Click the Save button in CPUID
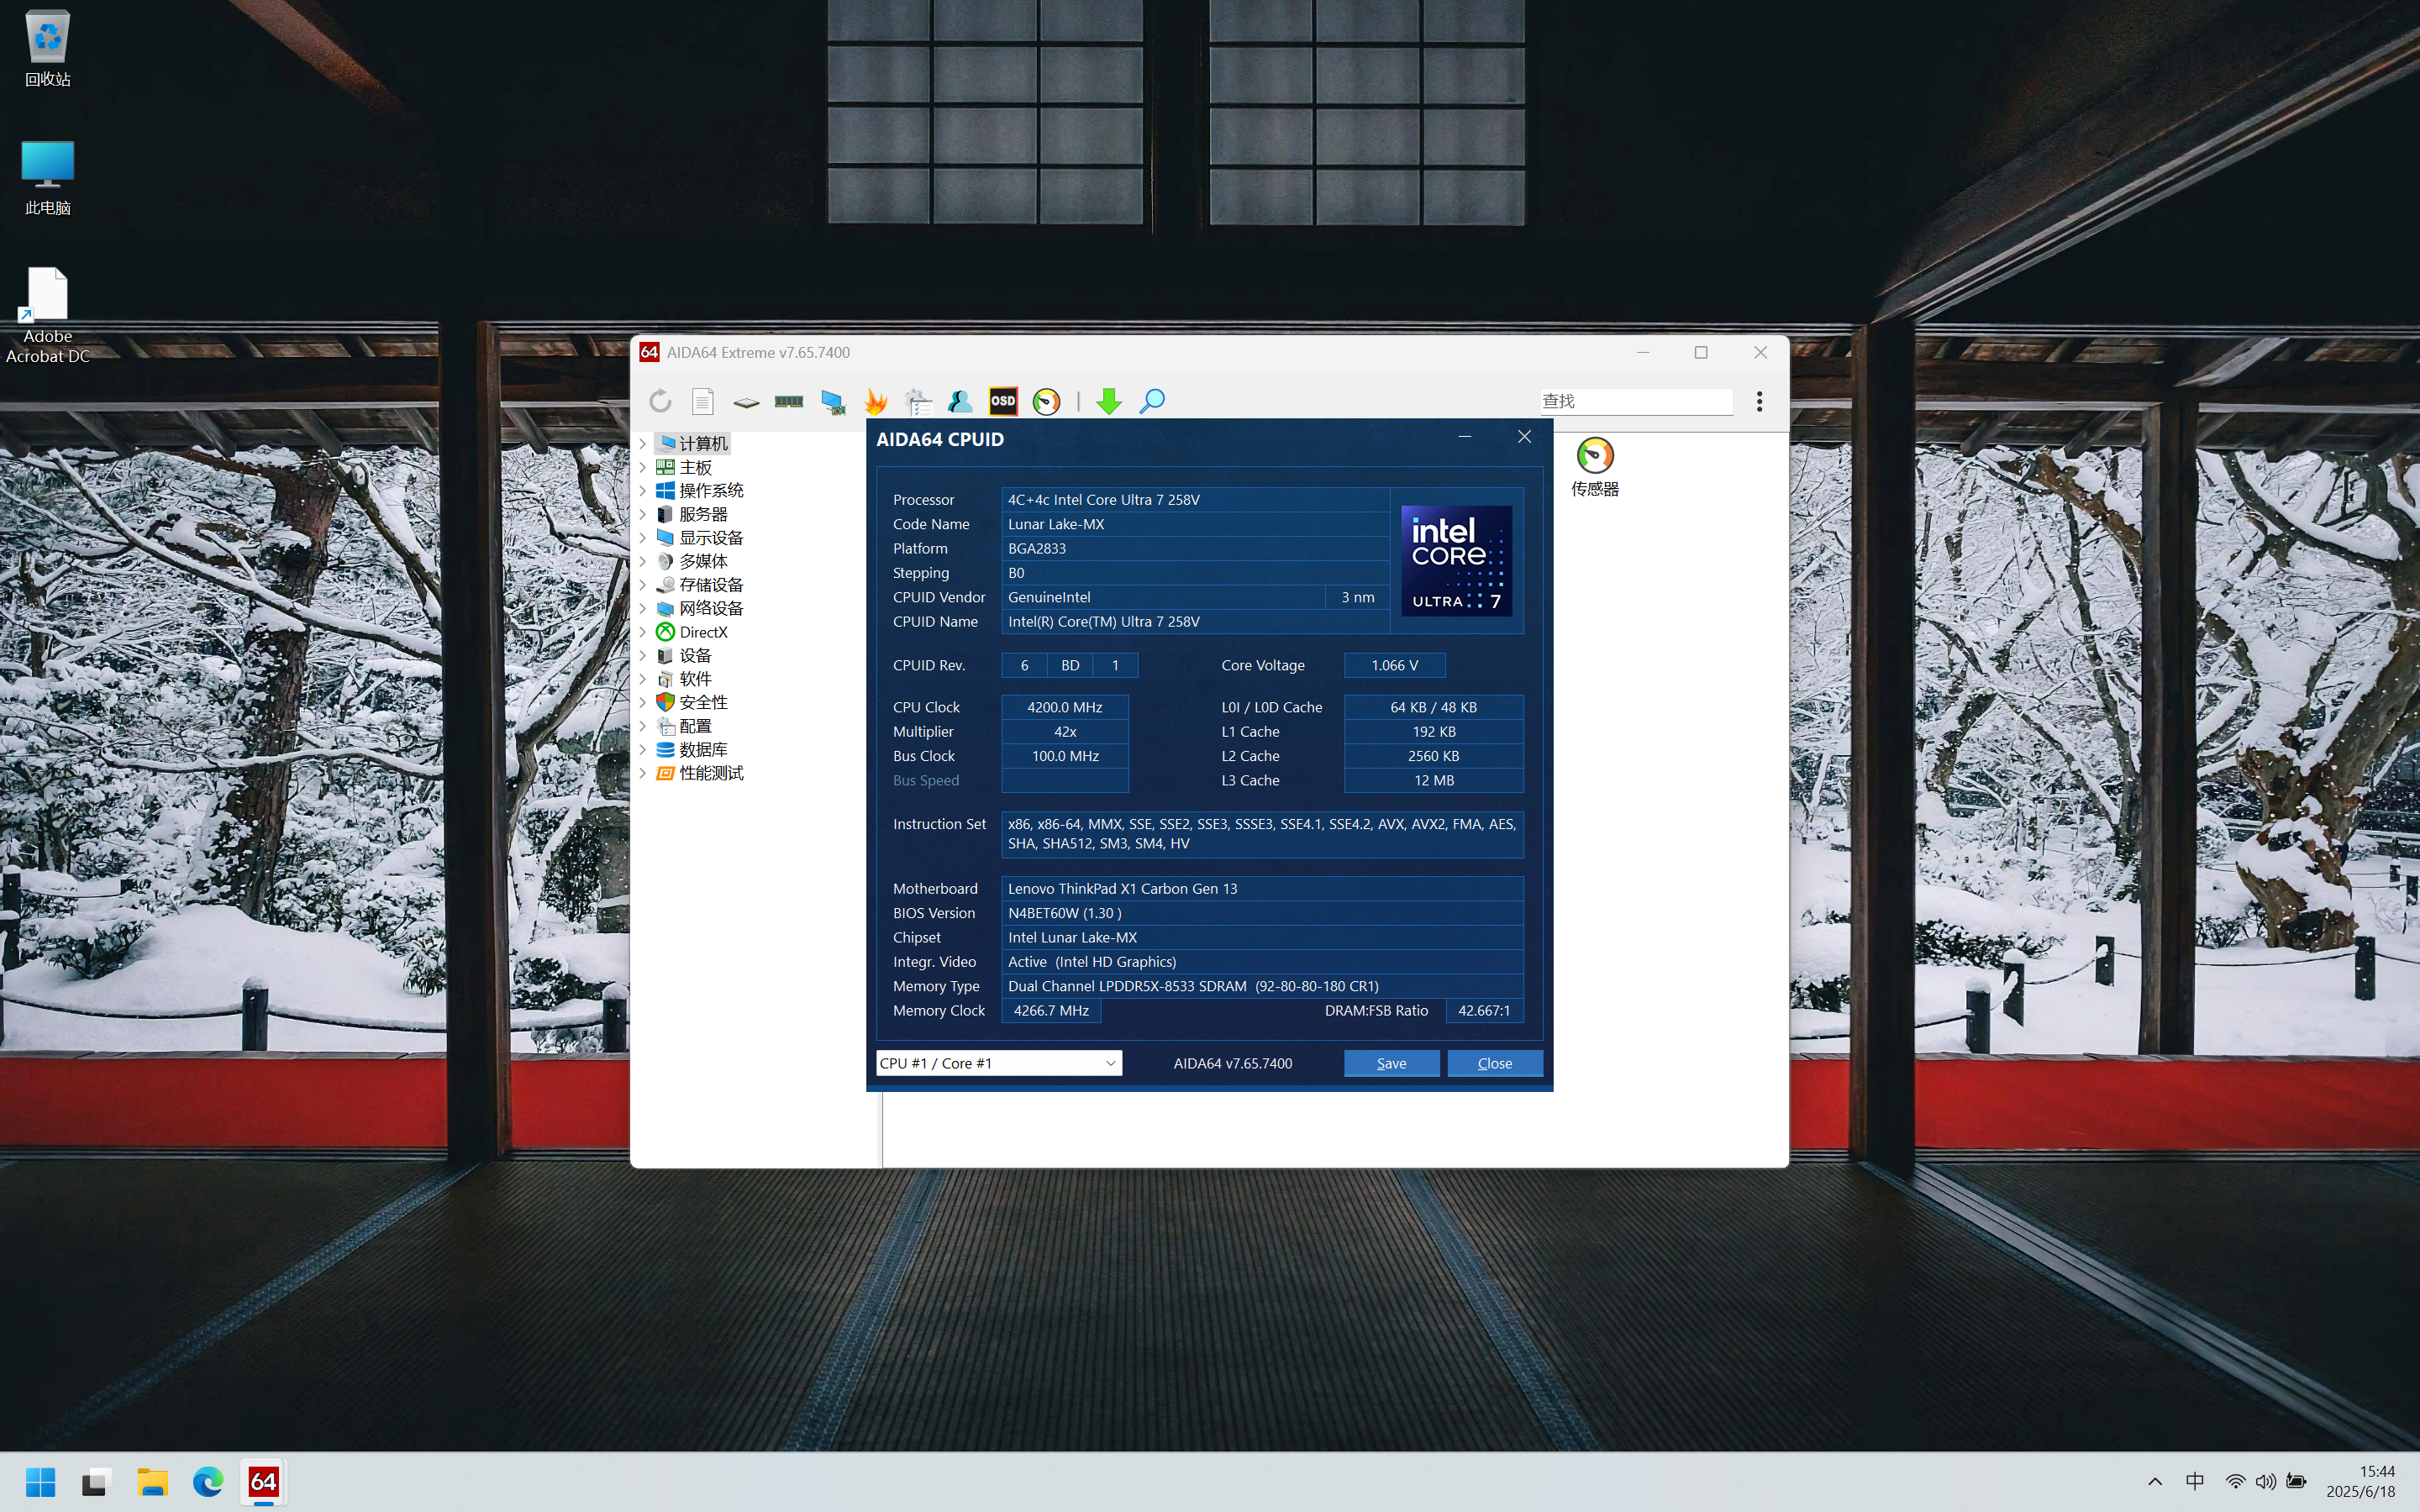Screen dimensions: 2420x1512 click(1391, 1063)
